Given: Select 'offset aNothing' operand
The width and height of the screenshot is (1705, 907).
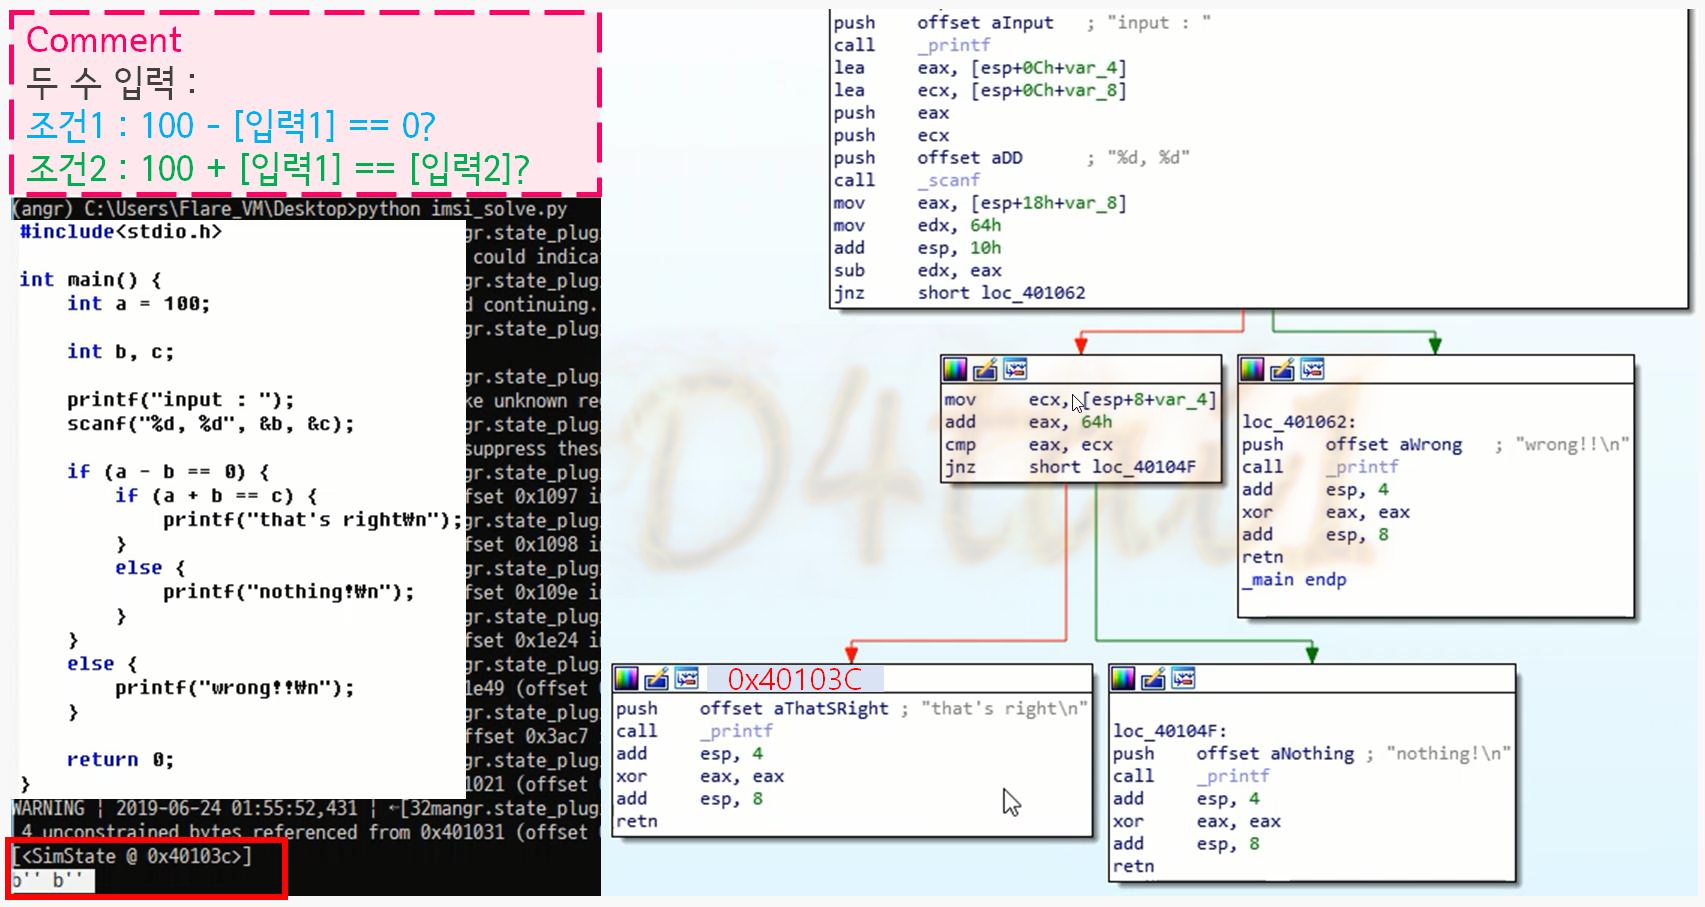Looking at the screenshot, I should point(1275,753).
